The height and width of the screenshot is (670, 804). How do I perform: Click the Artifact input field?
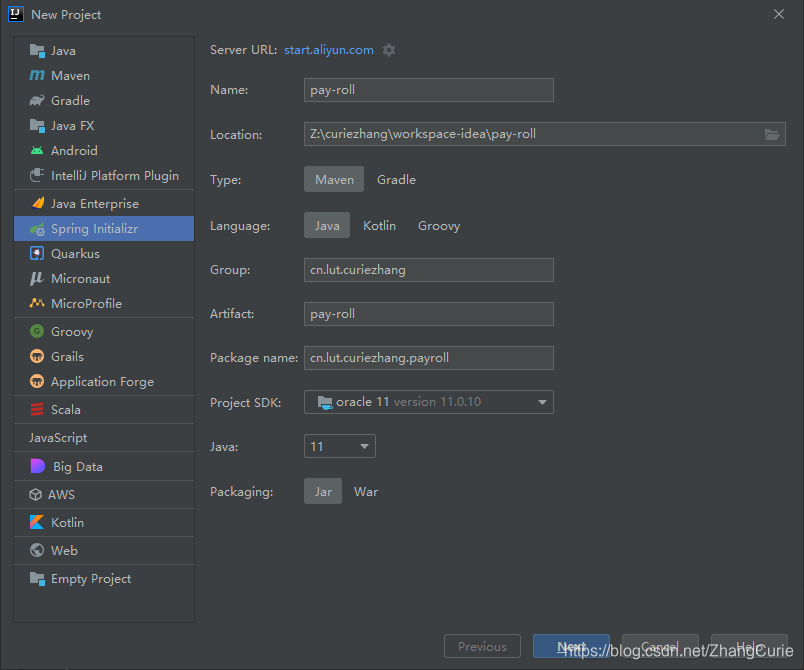click(429, 314)
